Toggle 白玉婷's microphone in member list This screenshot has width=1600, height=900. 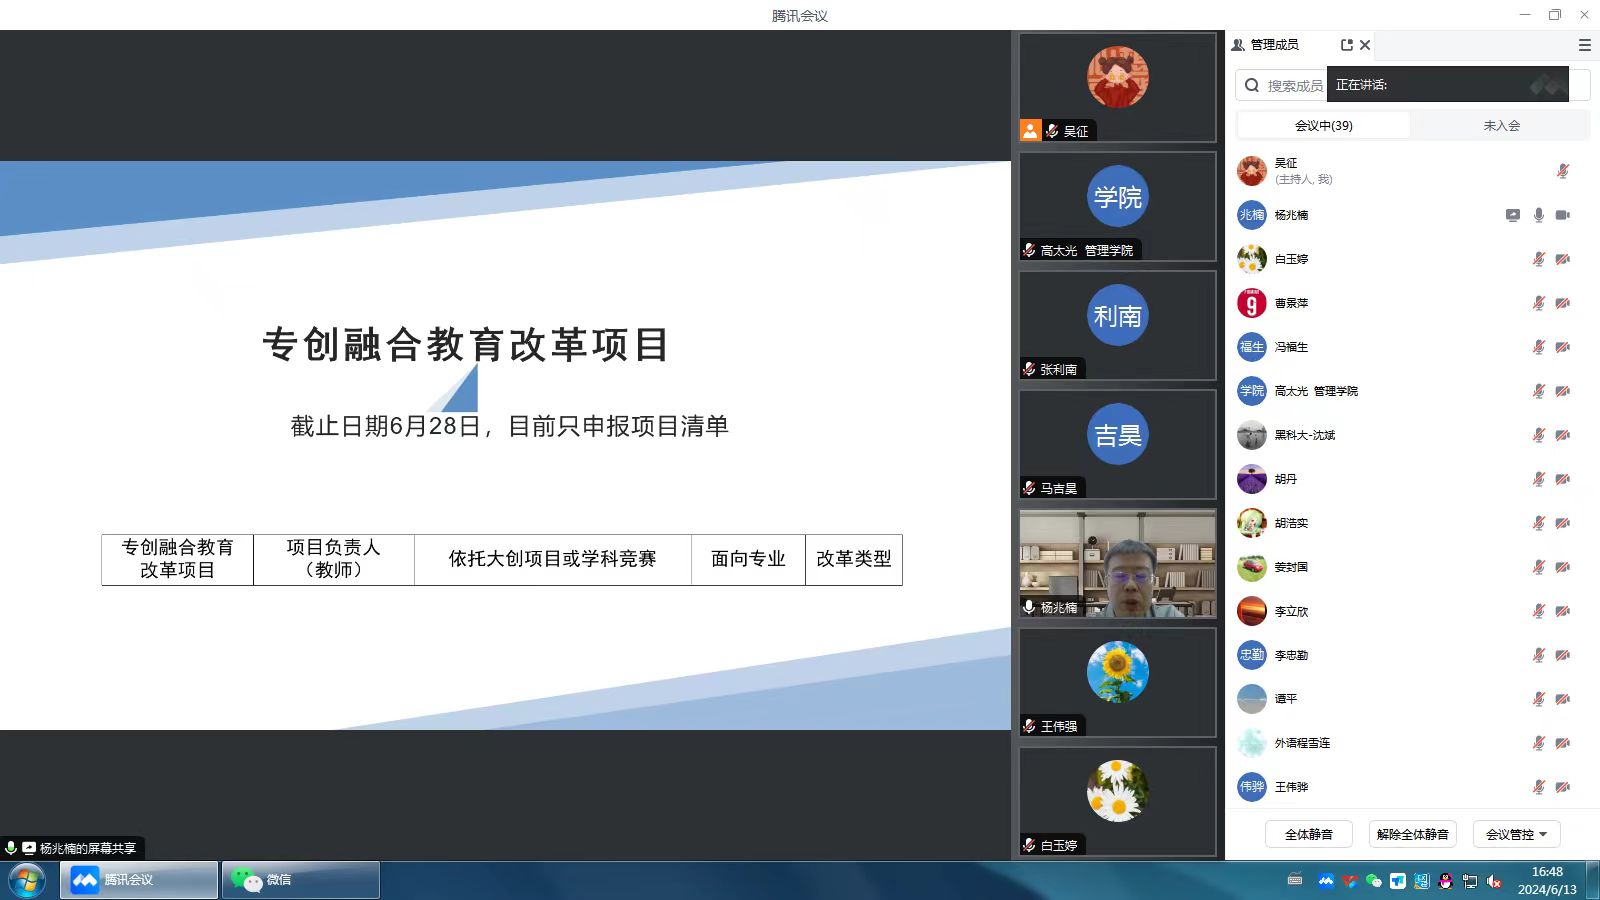click(x=1538, y=259)
